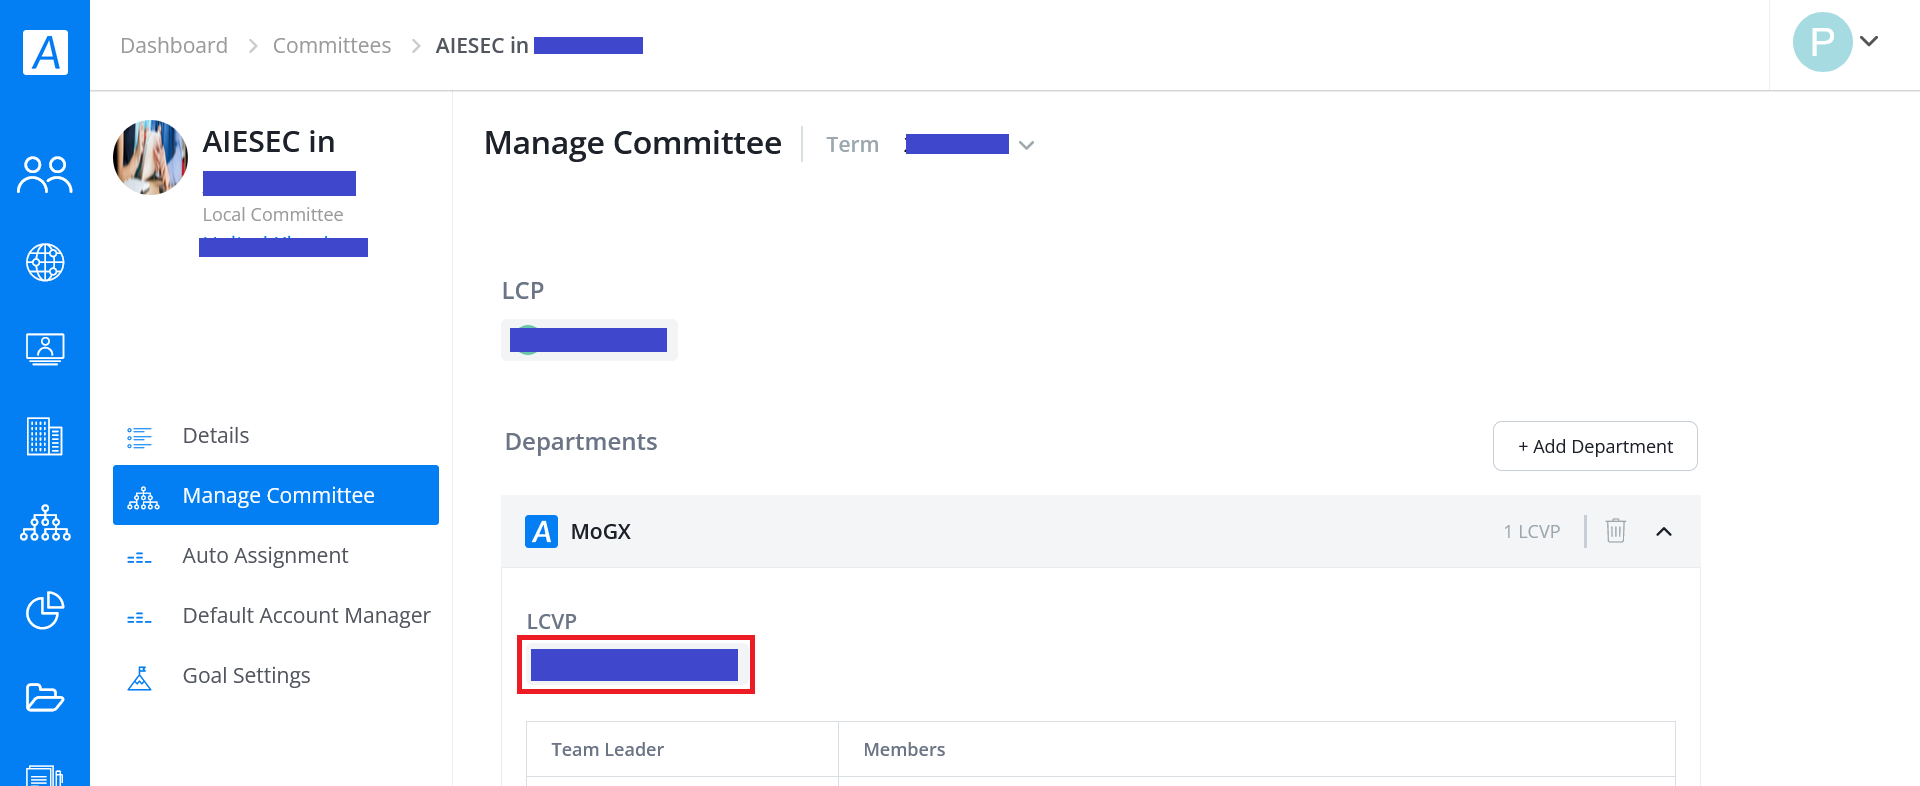Click the monitor user icon in sidebar
1920x786 pixels.
click(x=45, y=349)
